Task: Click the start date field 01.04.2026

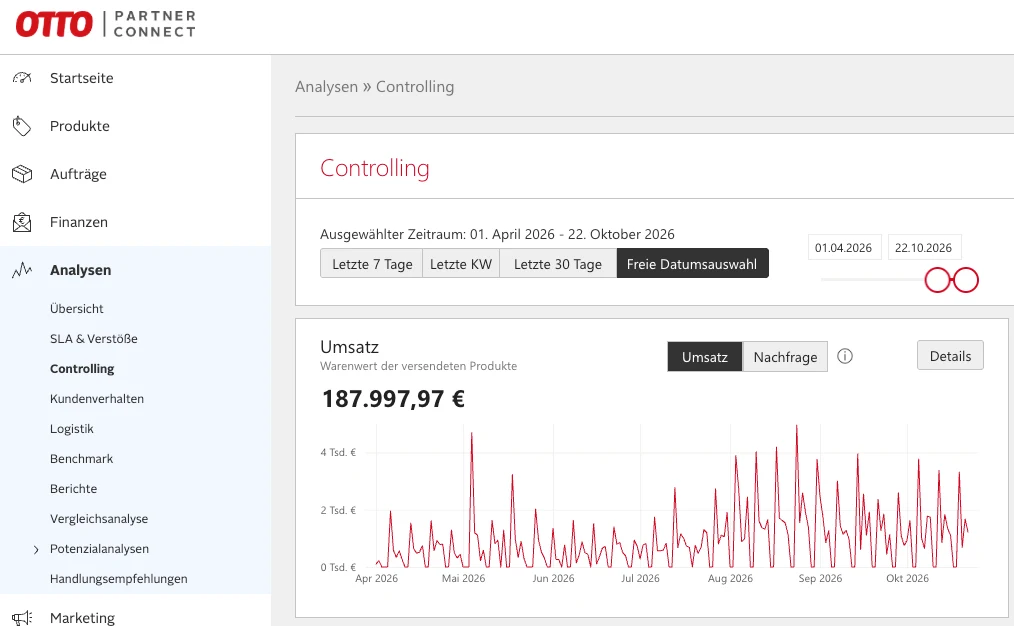Action: coord(844,247)
